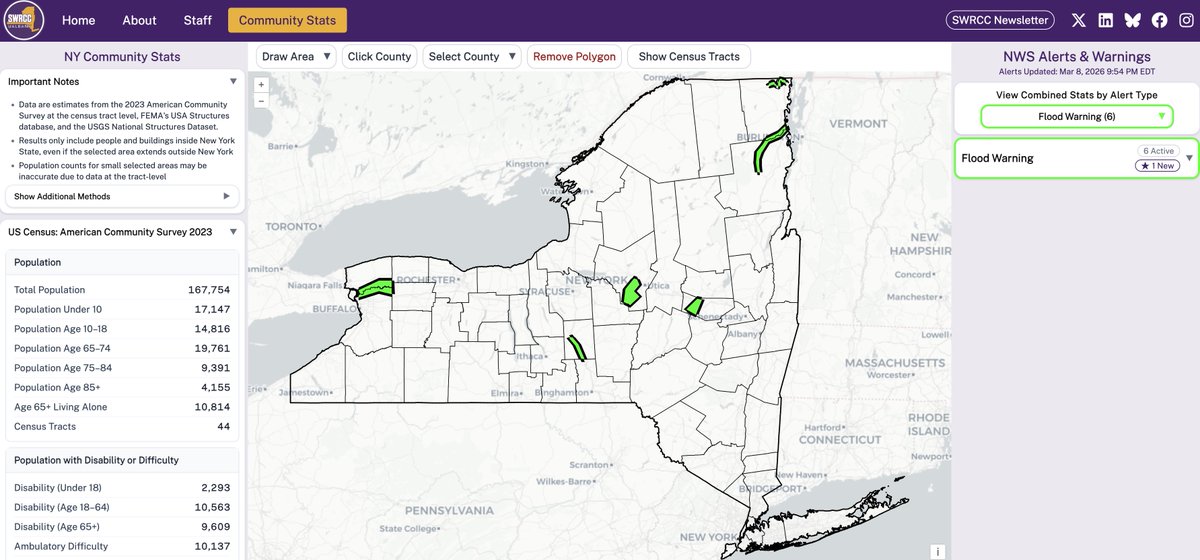The height and width of the screenshot is (560, 1200).
Task: Click the Population Under 10 row
Action: 122,310
